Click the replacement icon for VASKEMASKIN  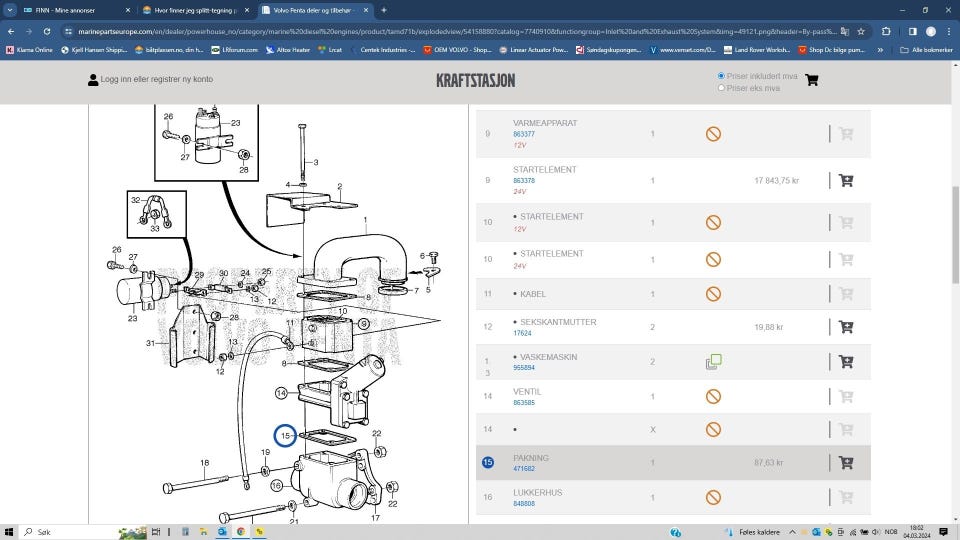coord(713,362)
